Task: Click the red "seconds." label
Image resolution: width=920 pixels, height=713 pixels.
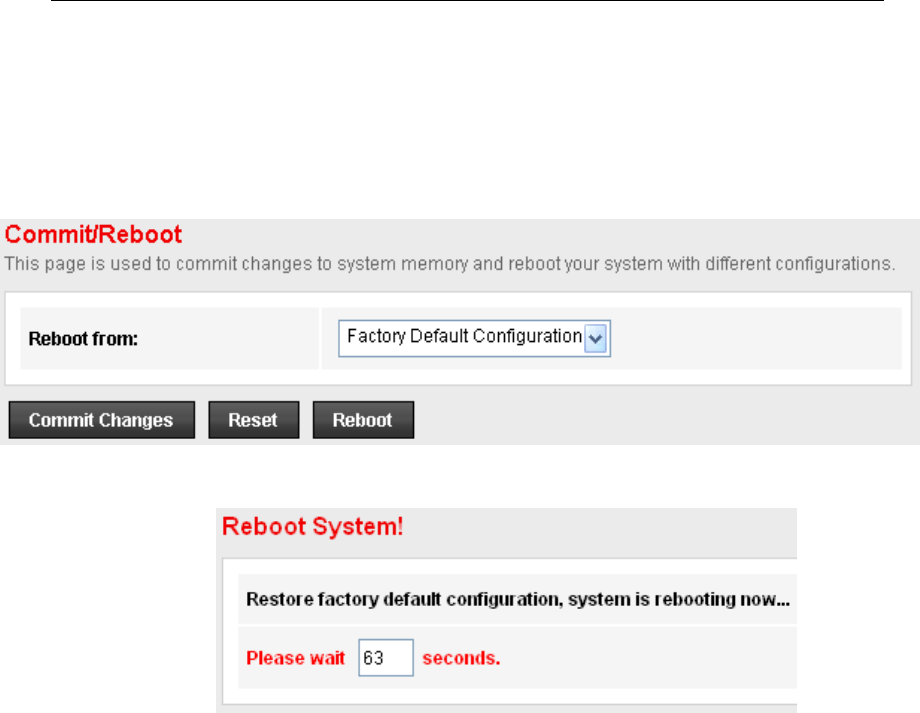Action: (461, 658)
